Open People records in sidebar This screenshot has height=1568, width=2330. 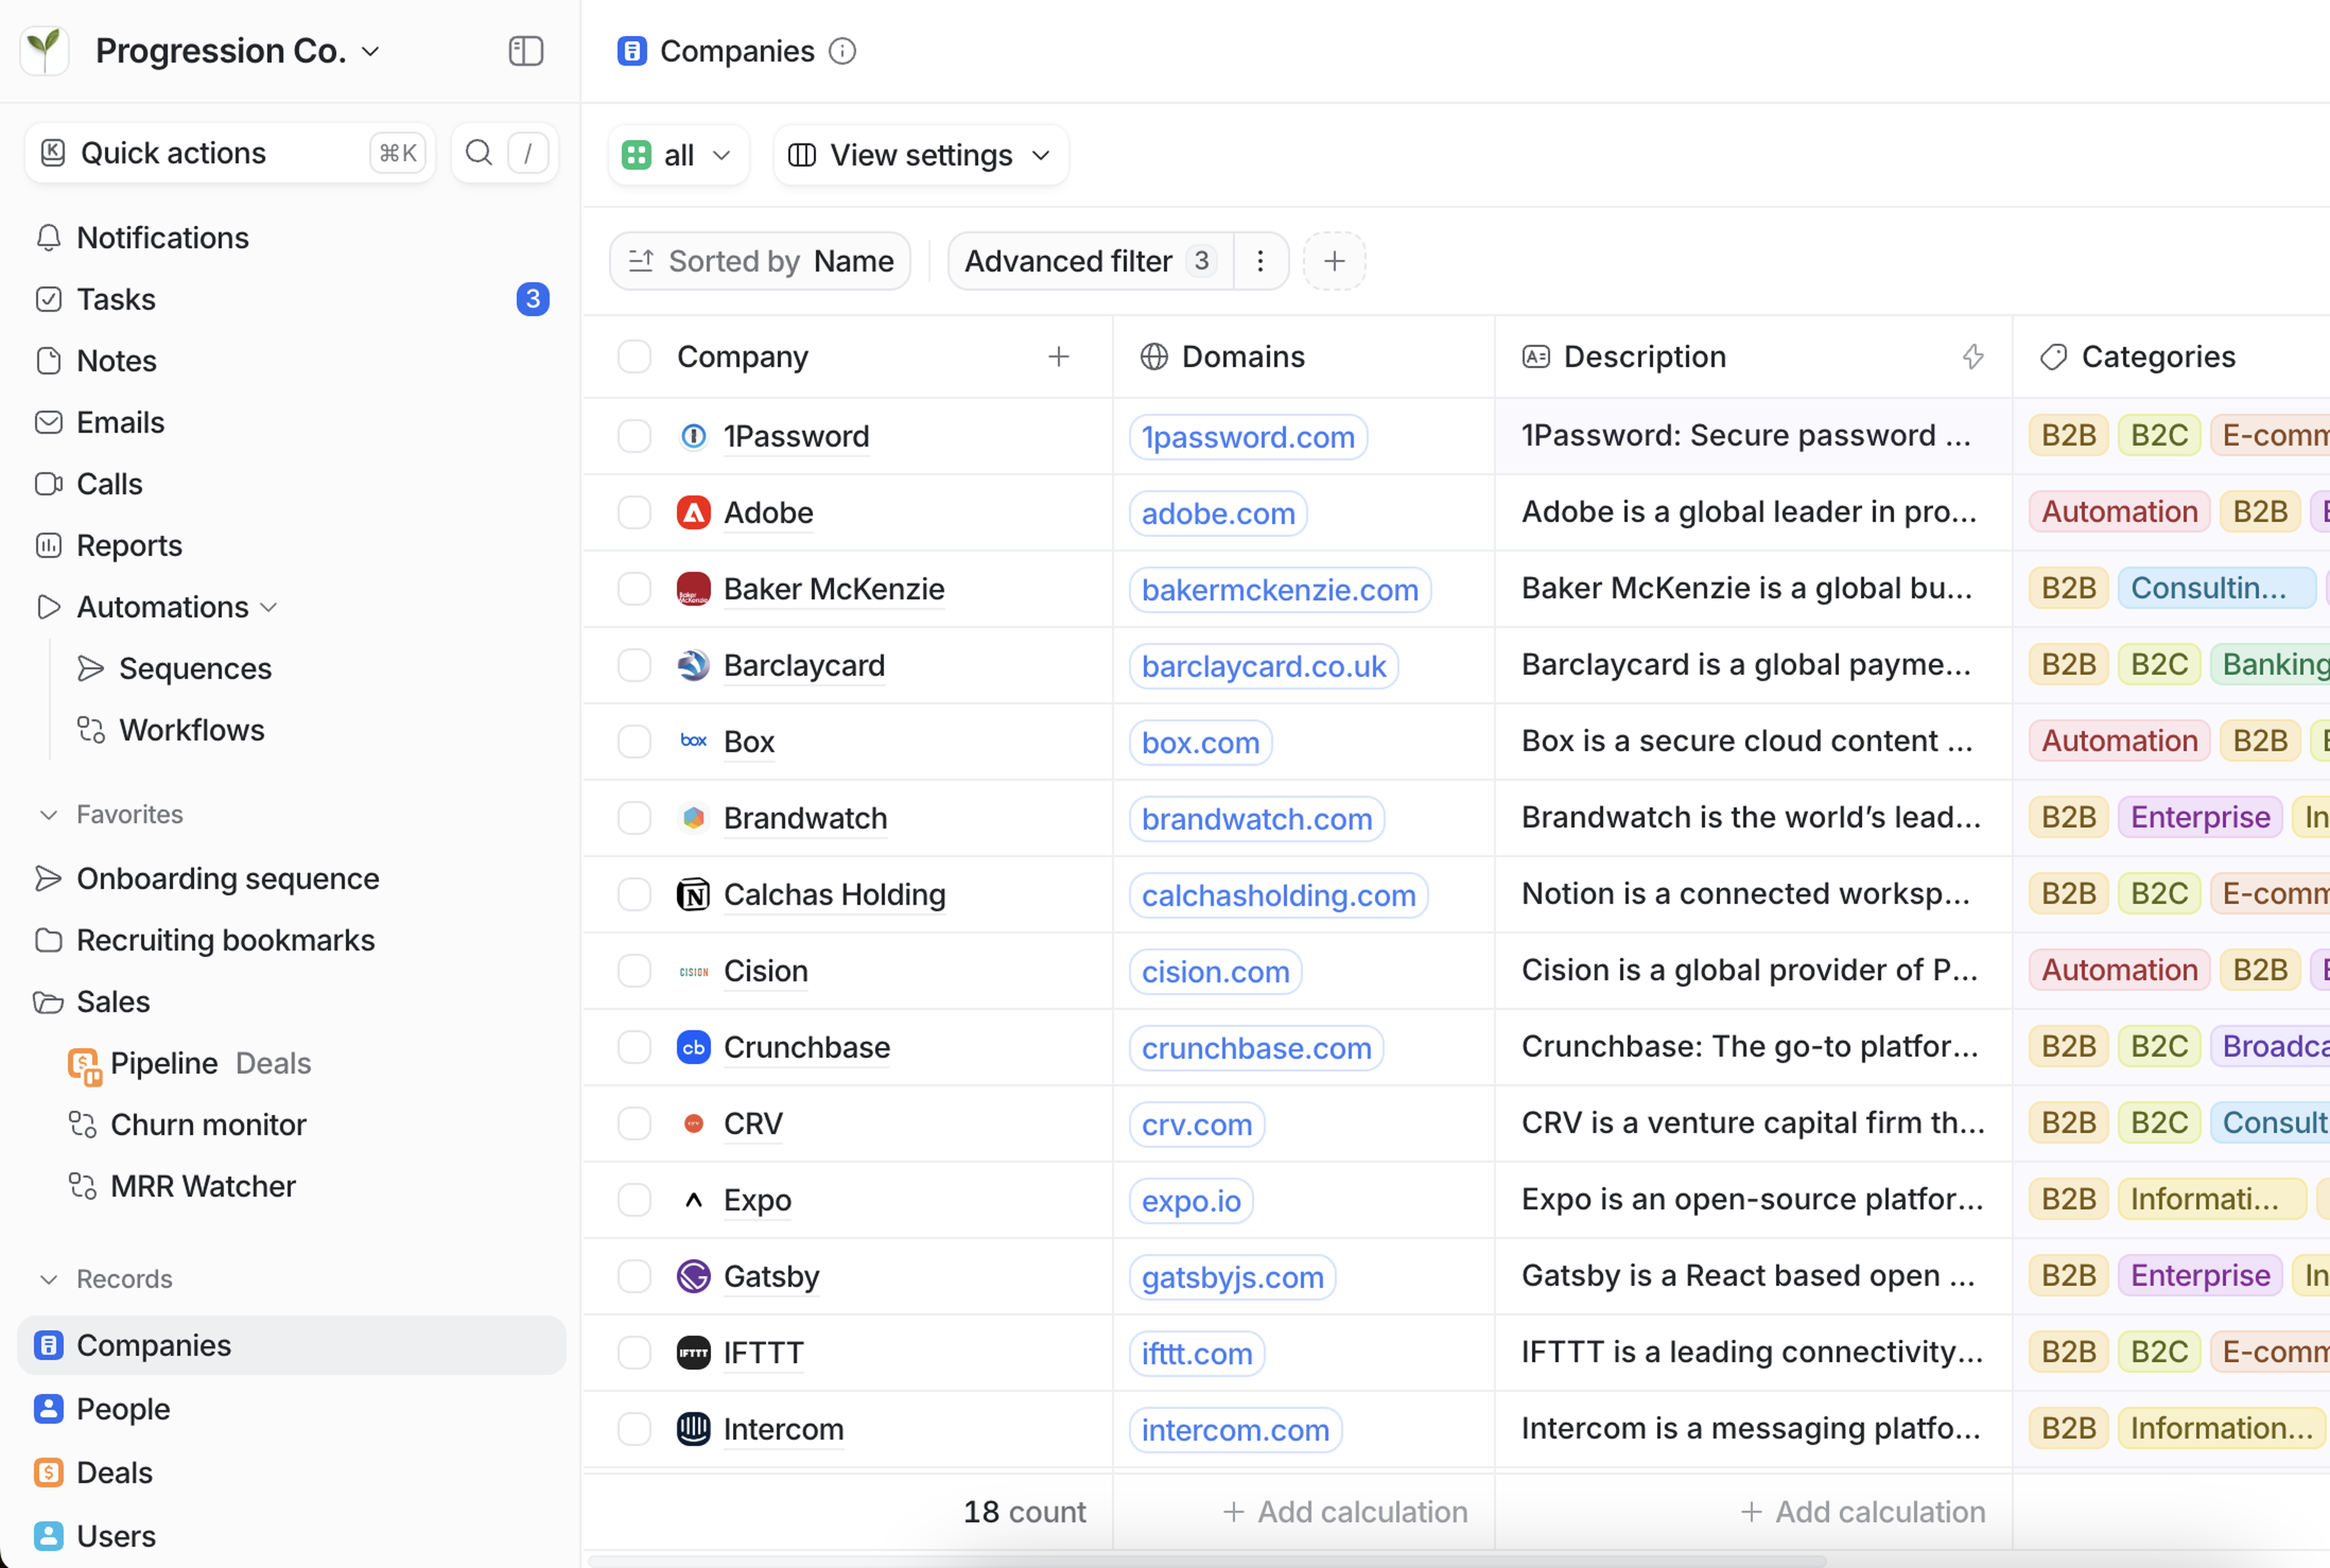point(123,1409)
